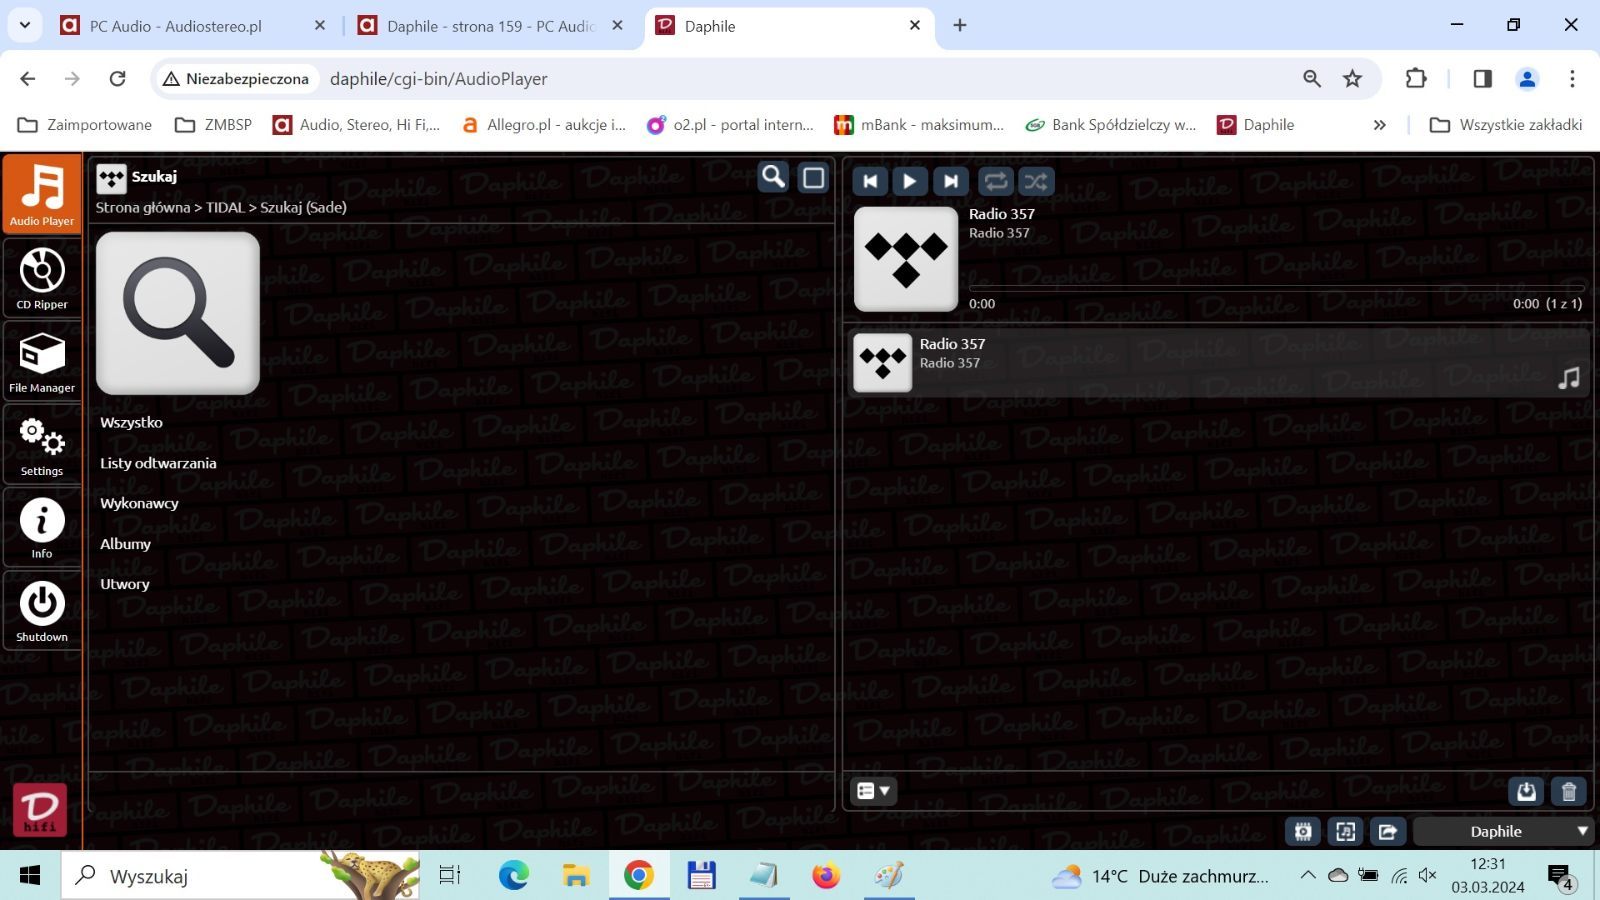Open Wszystkie zakładki folder
This screenshot has height=900, width=1600.
[x=1506, y=125]
